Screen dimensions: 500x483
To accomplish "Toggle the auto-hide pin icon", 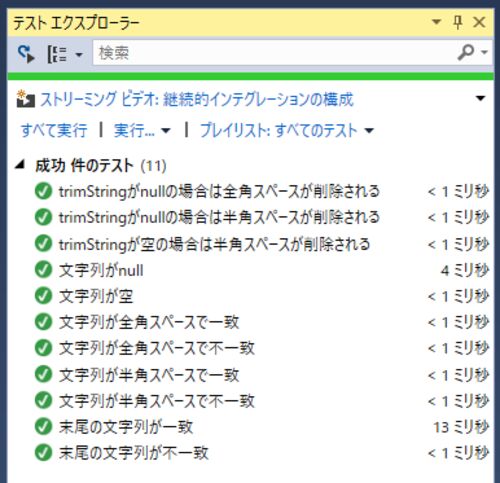I will tap(458, 22).
